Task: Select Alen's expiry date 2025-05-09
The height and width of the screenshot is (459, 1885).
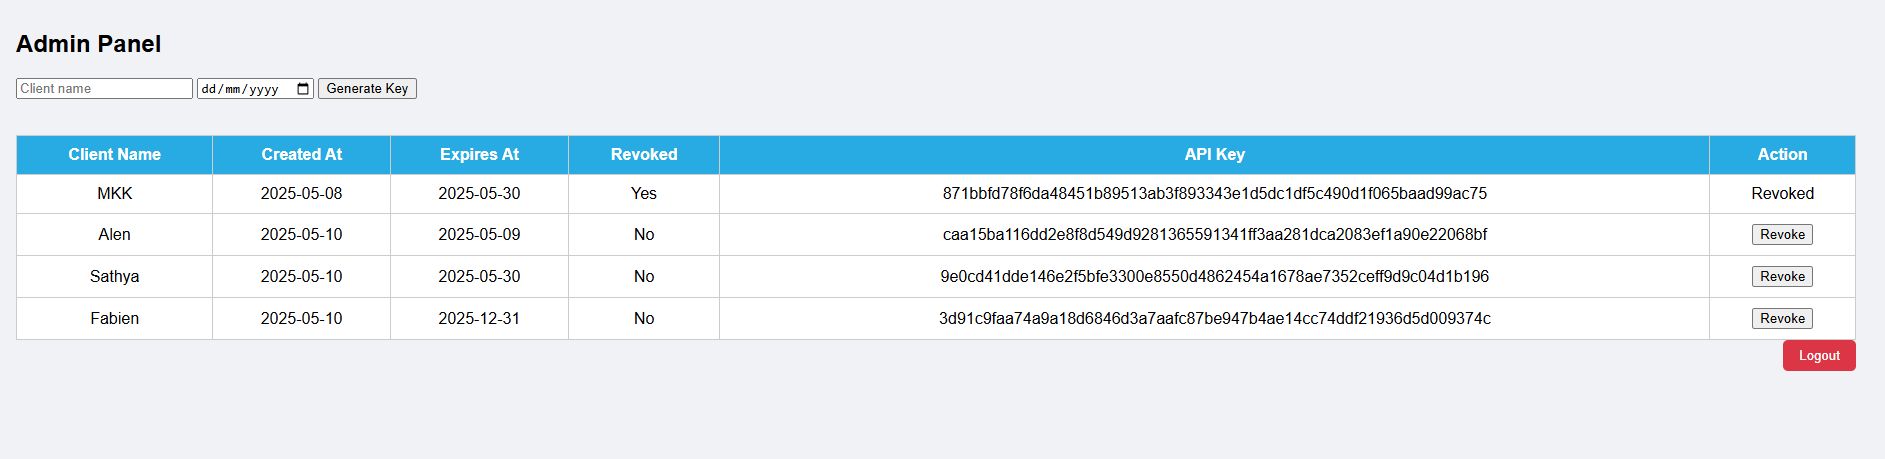Action: click(x=479, y=234)
